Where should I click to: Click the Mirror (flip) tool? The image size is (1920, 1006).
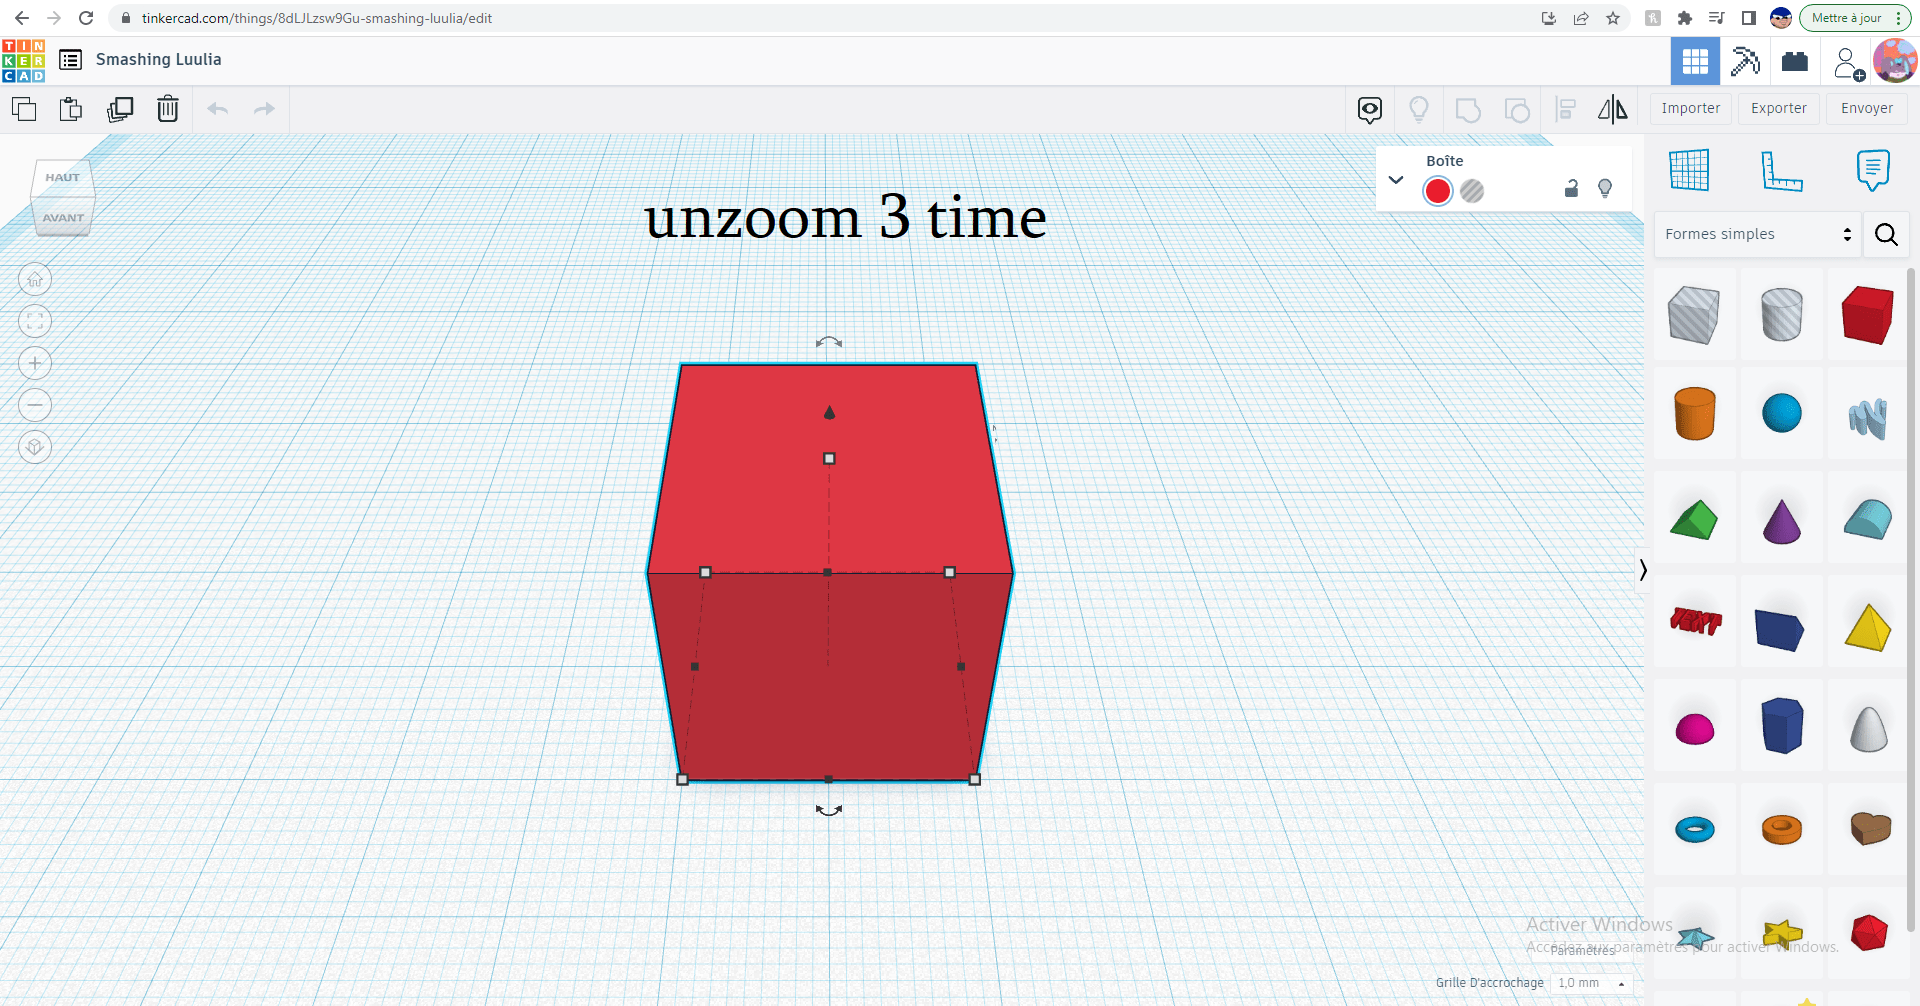click(1611, 109)
